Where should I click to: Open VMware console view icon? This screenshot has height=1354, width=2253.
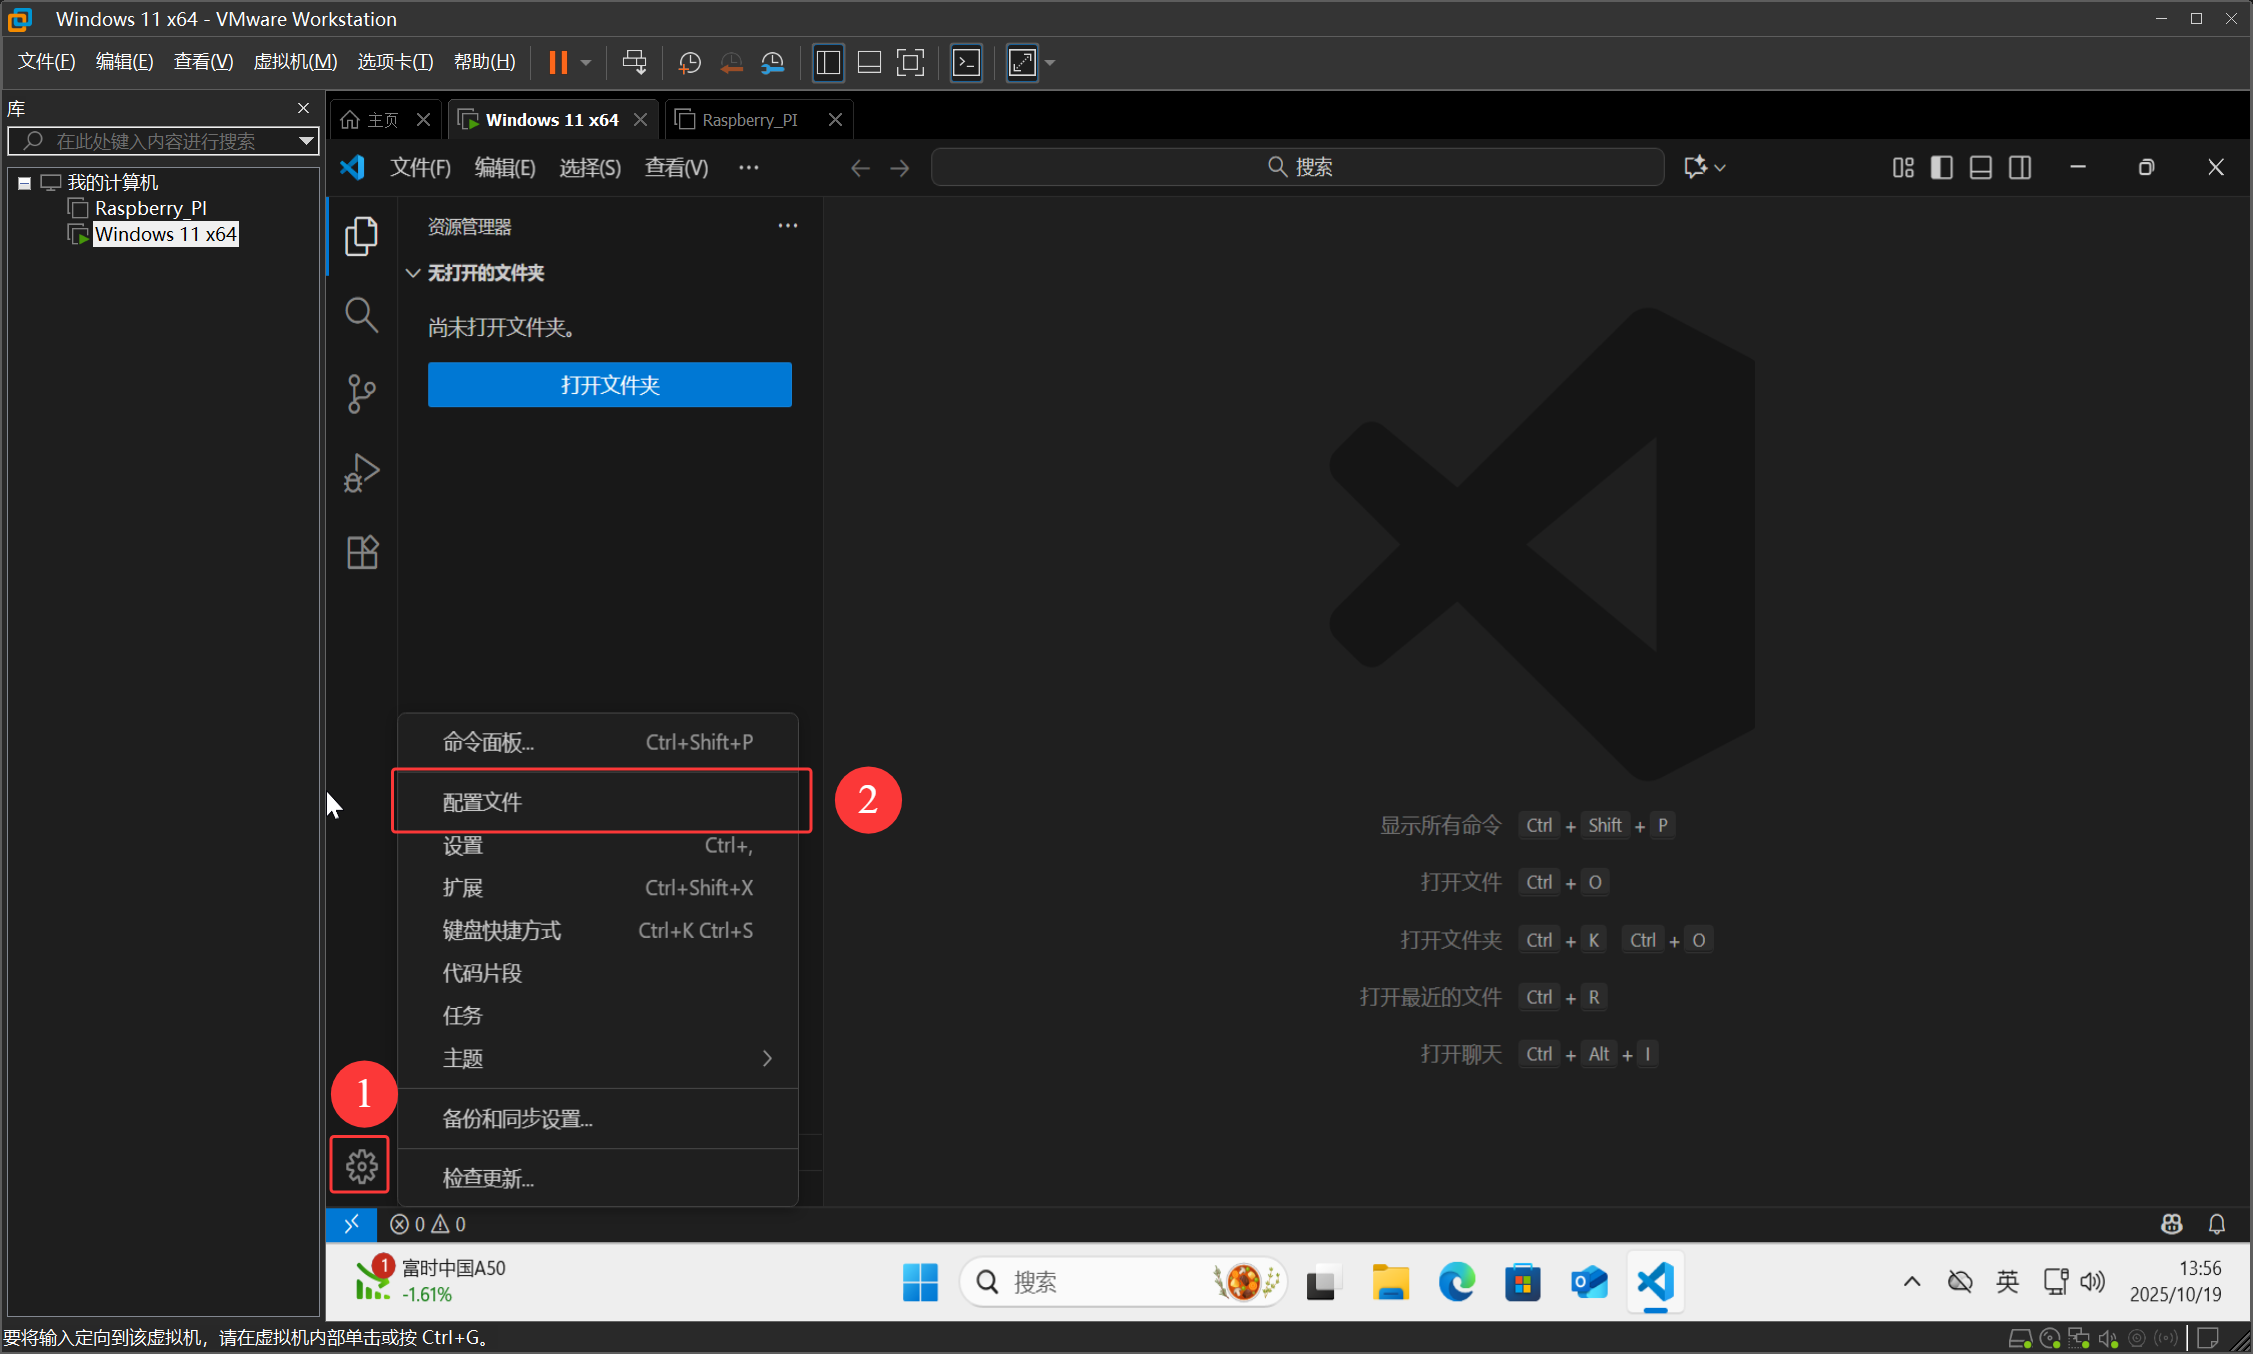click(x=966, y=63)
